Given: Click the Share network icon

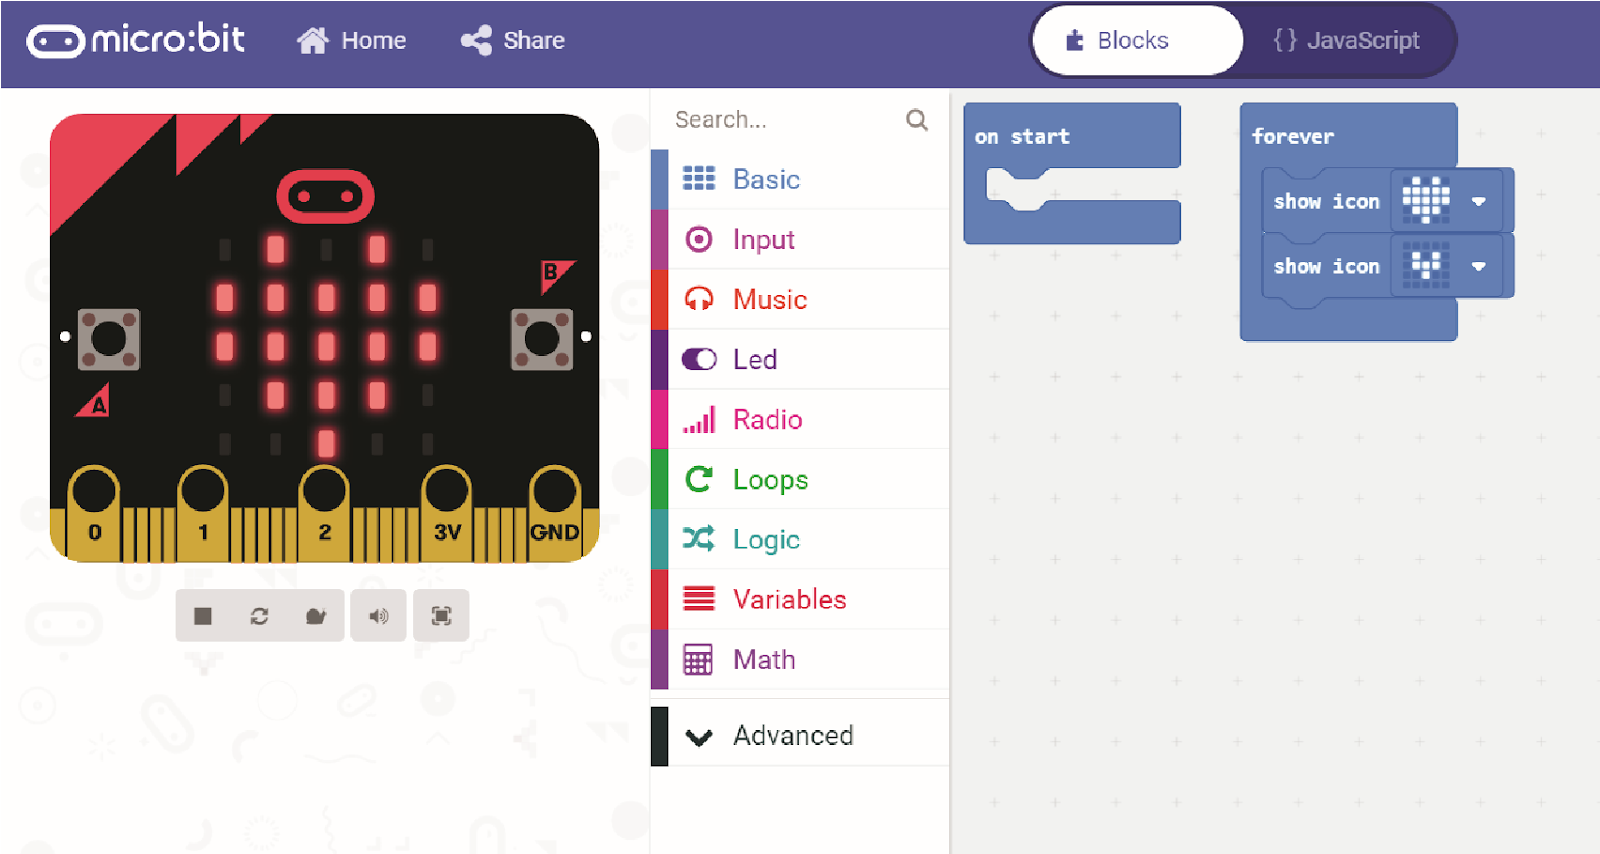Looking at the screenshot, I should point(476,40).
